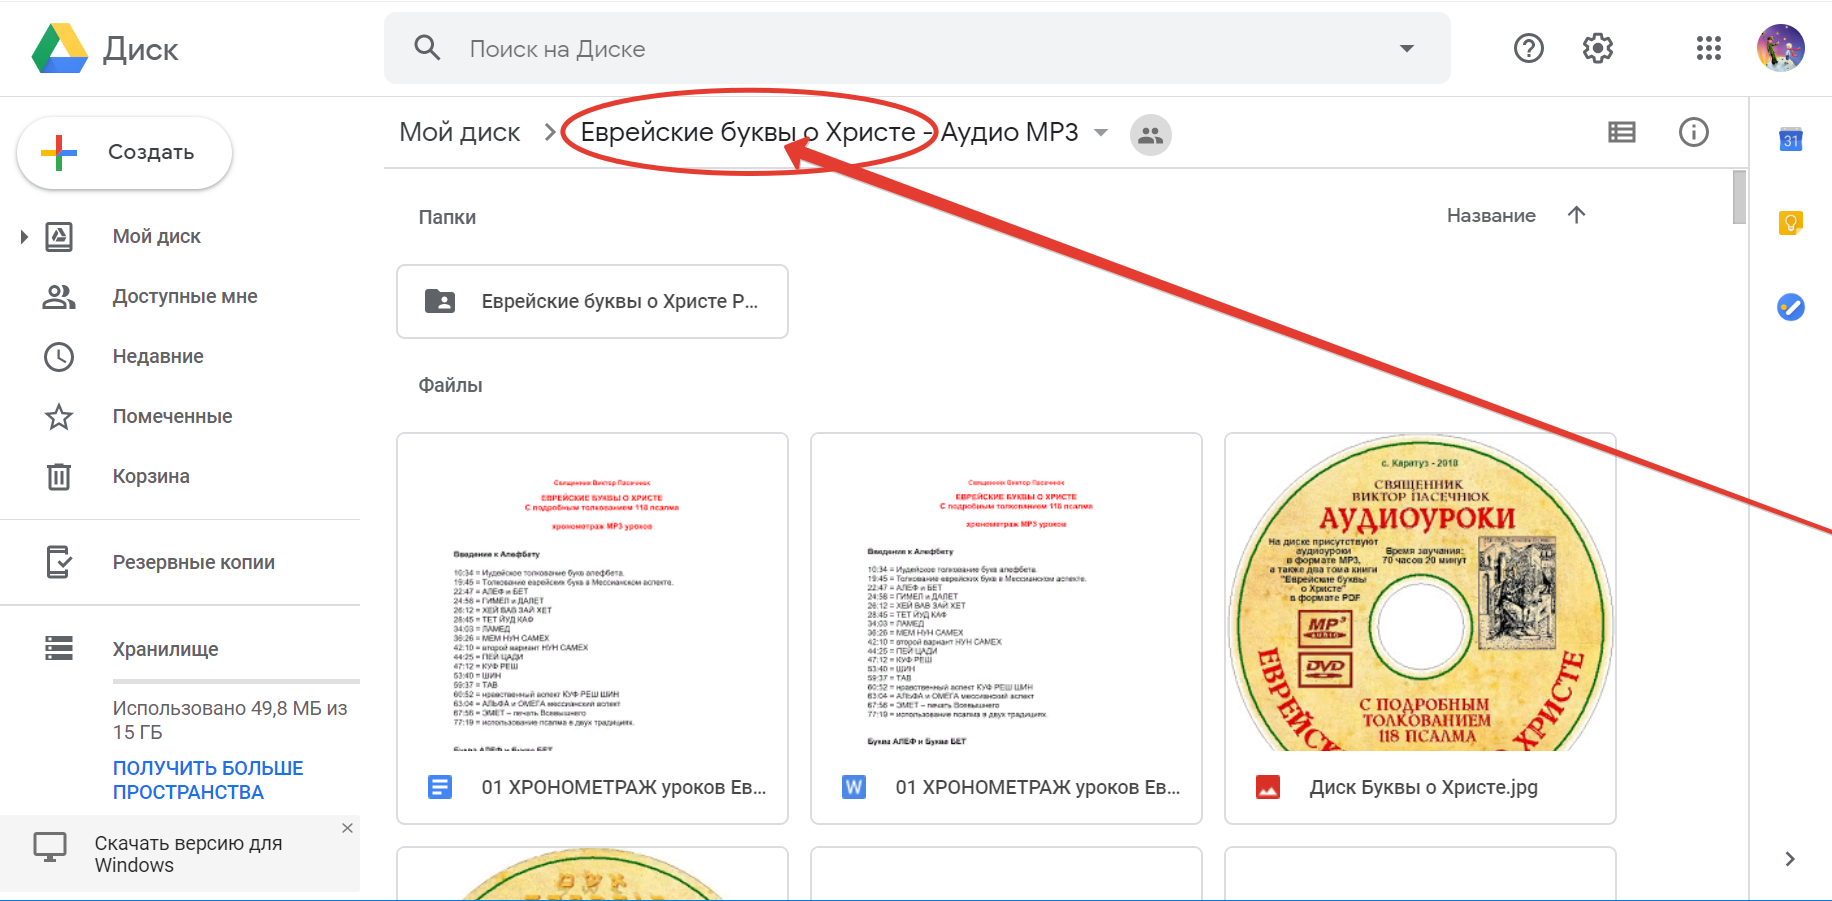1832x901 pixels.
Task: Open Google Tasks side panel
Action: pyautogui.click(x=1790, y=307)
